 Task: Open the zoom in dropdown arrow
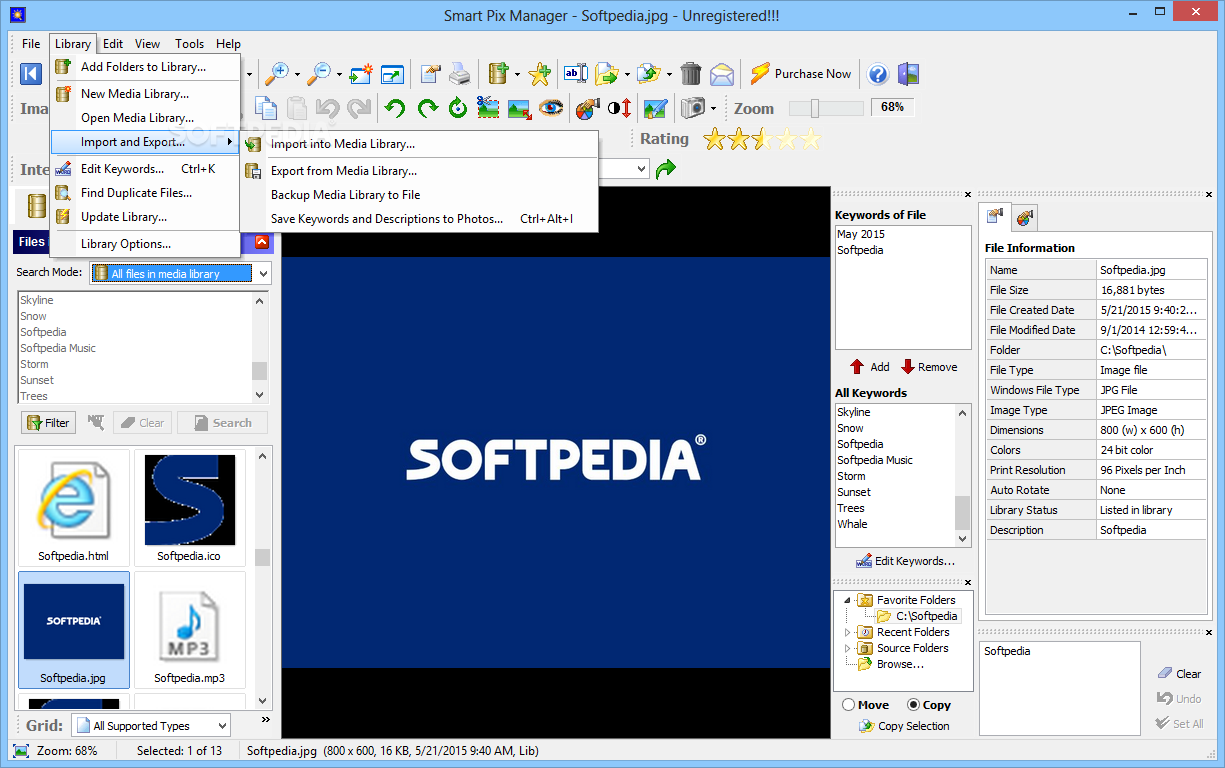click(x=297, y=74)
